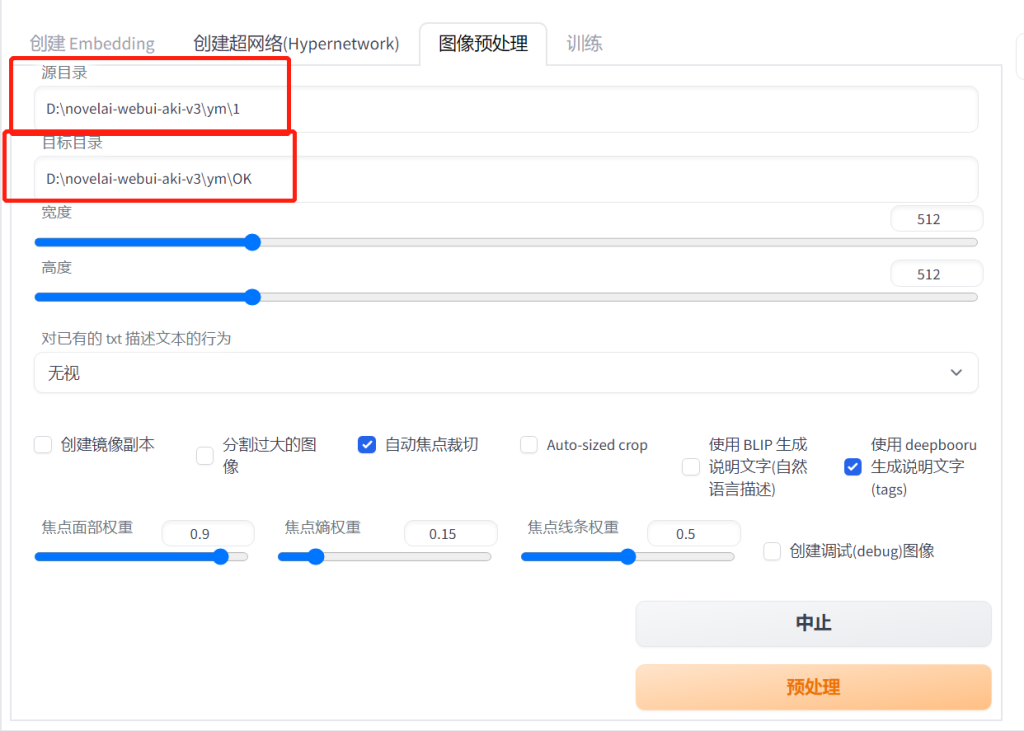This screenshot has height=731, width=1024.
Task: Click the 高度 value box showing 512
Action: 935,274
